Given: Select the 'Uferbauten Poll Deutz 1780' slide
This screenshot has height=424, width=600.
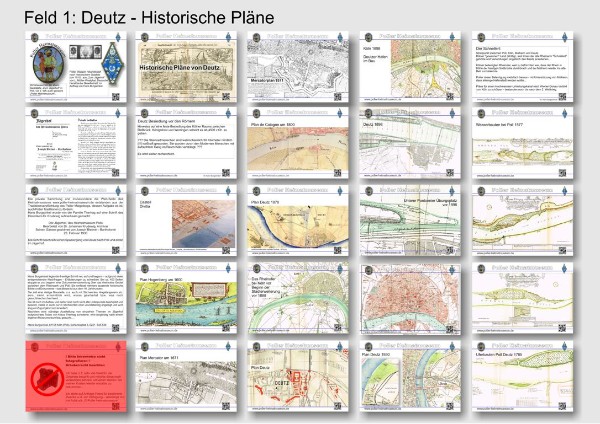Looking at the screenshot, I should pos(523,376).
